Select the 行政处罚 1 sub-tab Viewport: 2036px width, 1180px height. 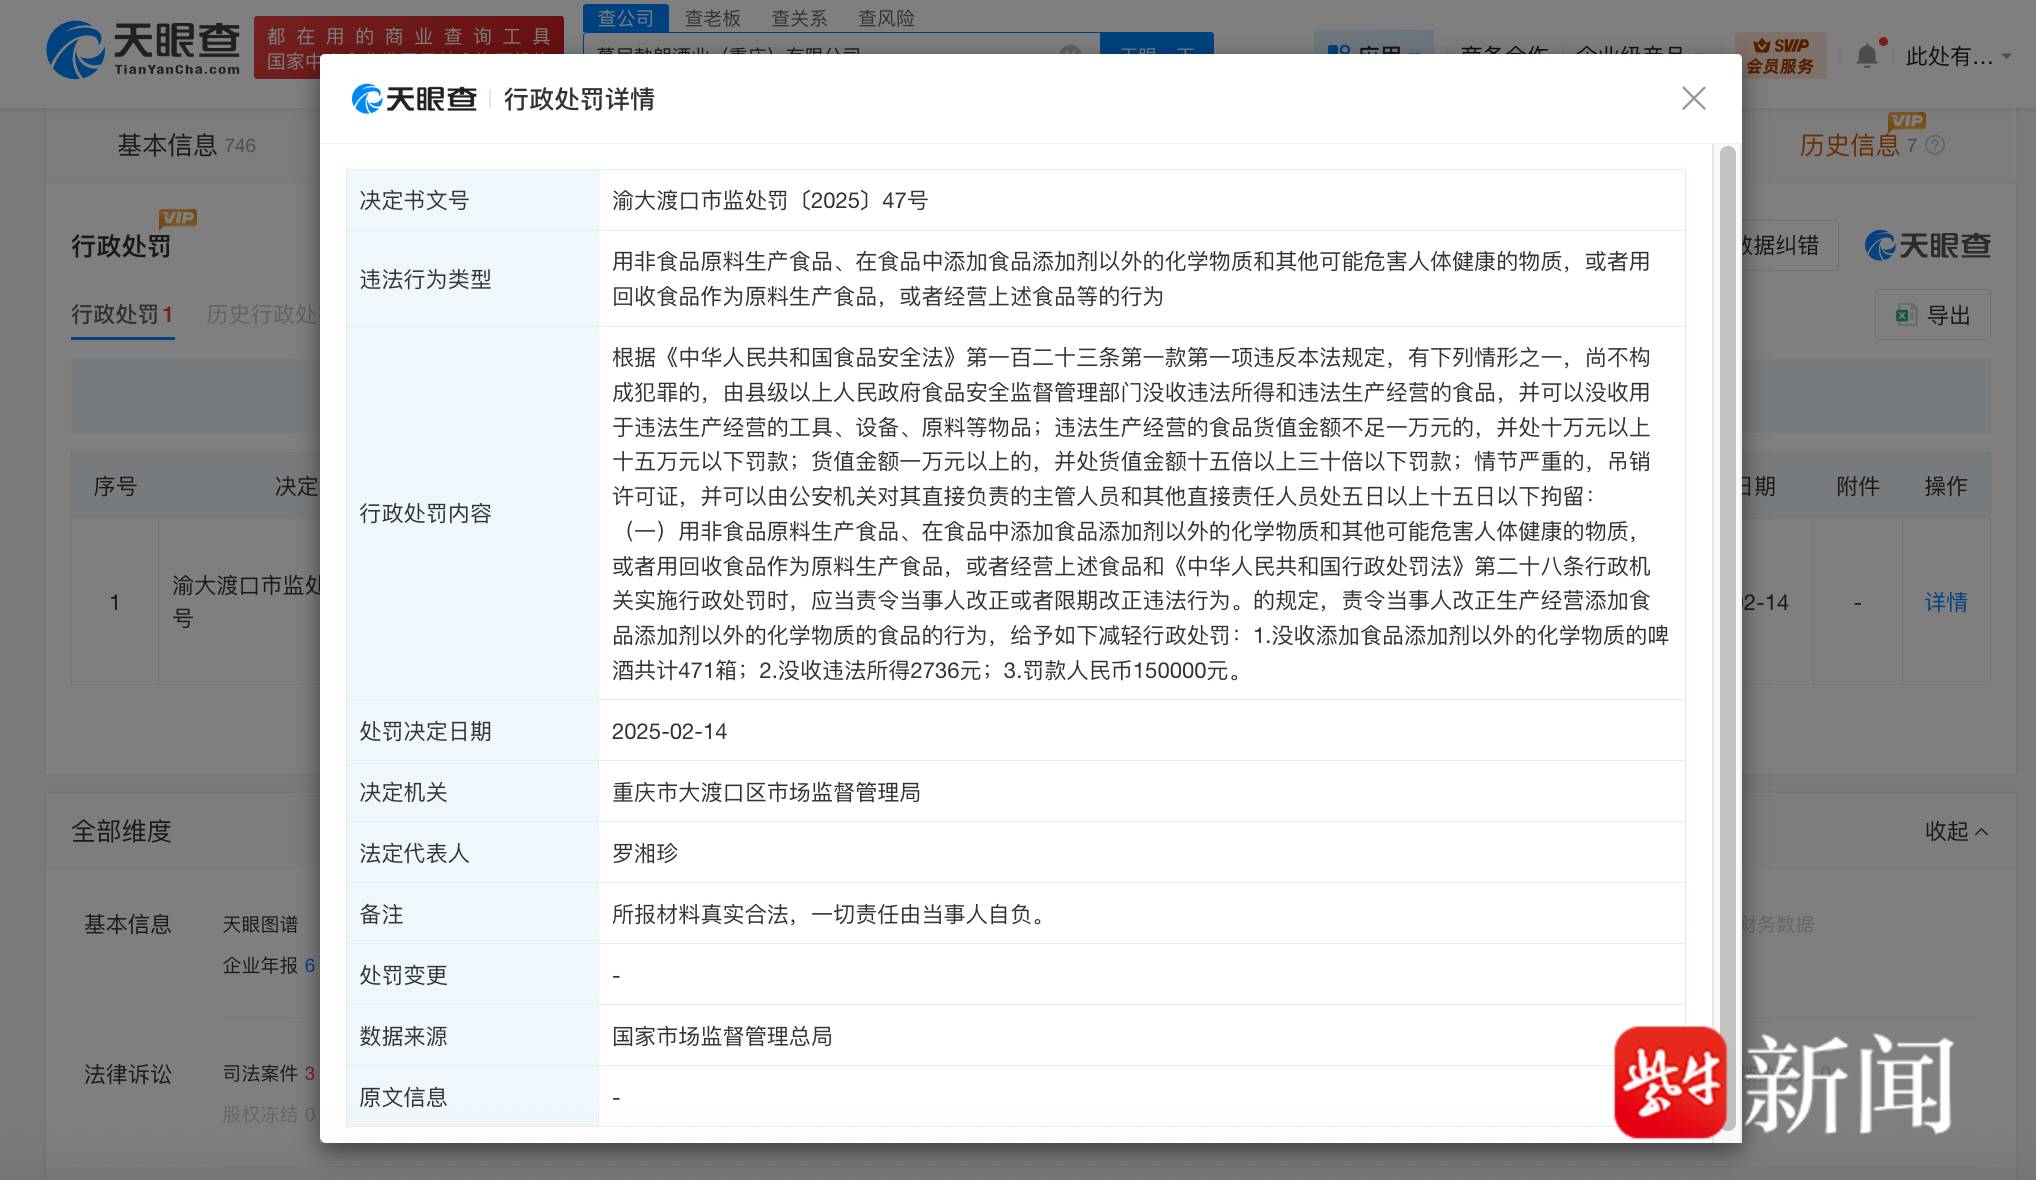coord(122,315)
